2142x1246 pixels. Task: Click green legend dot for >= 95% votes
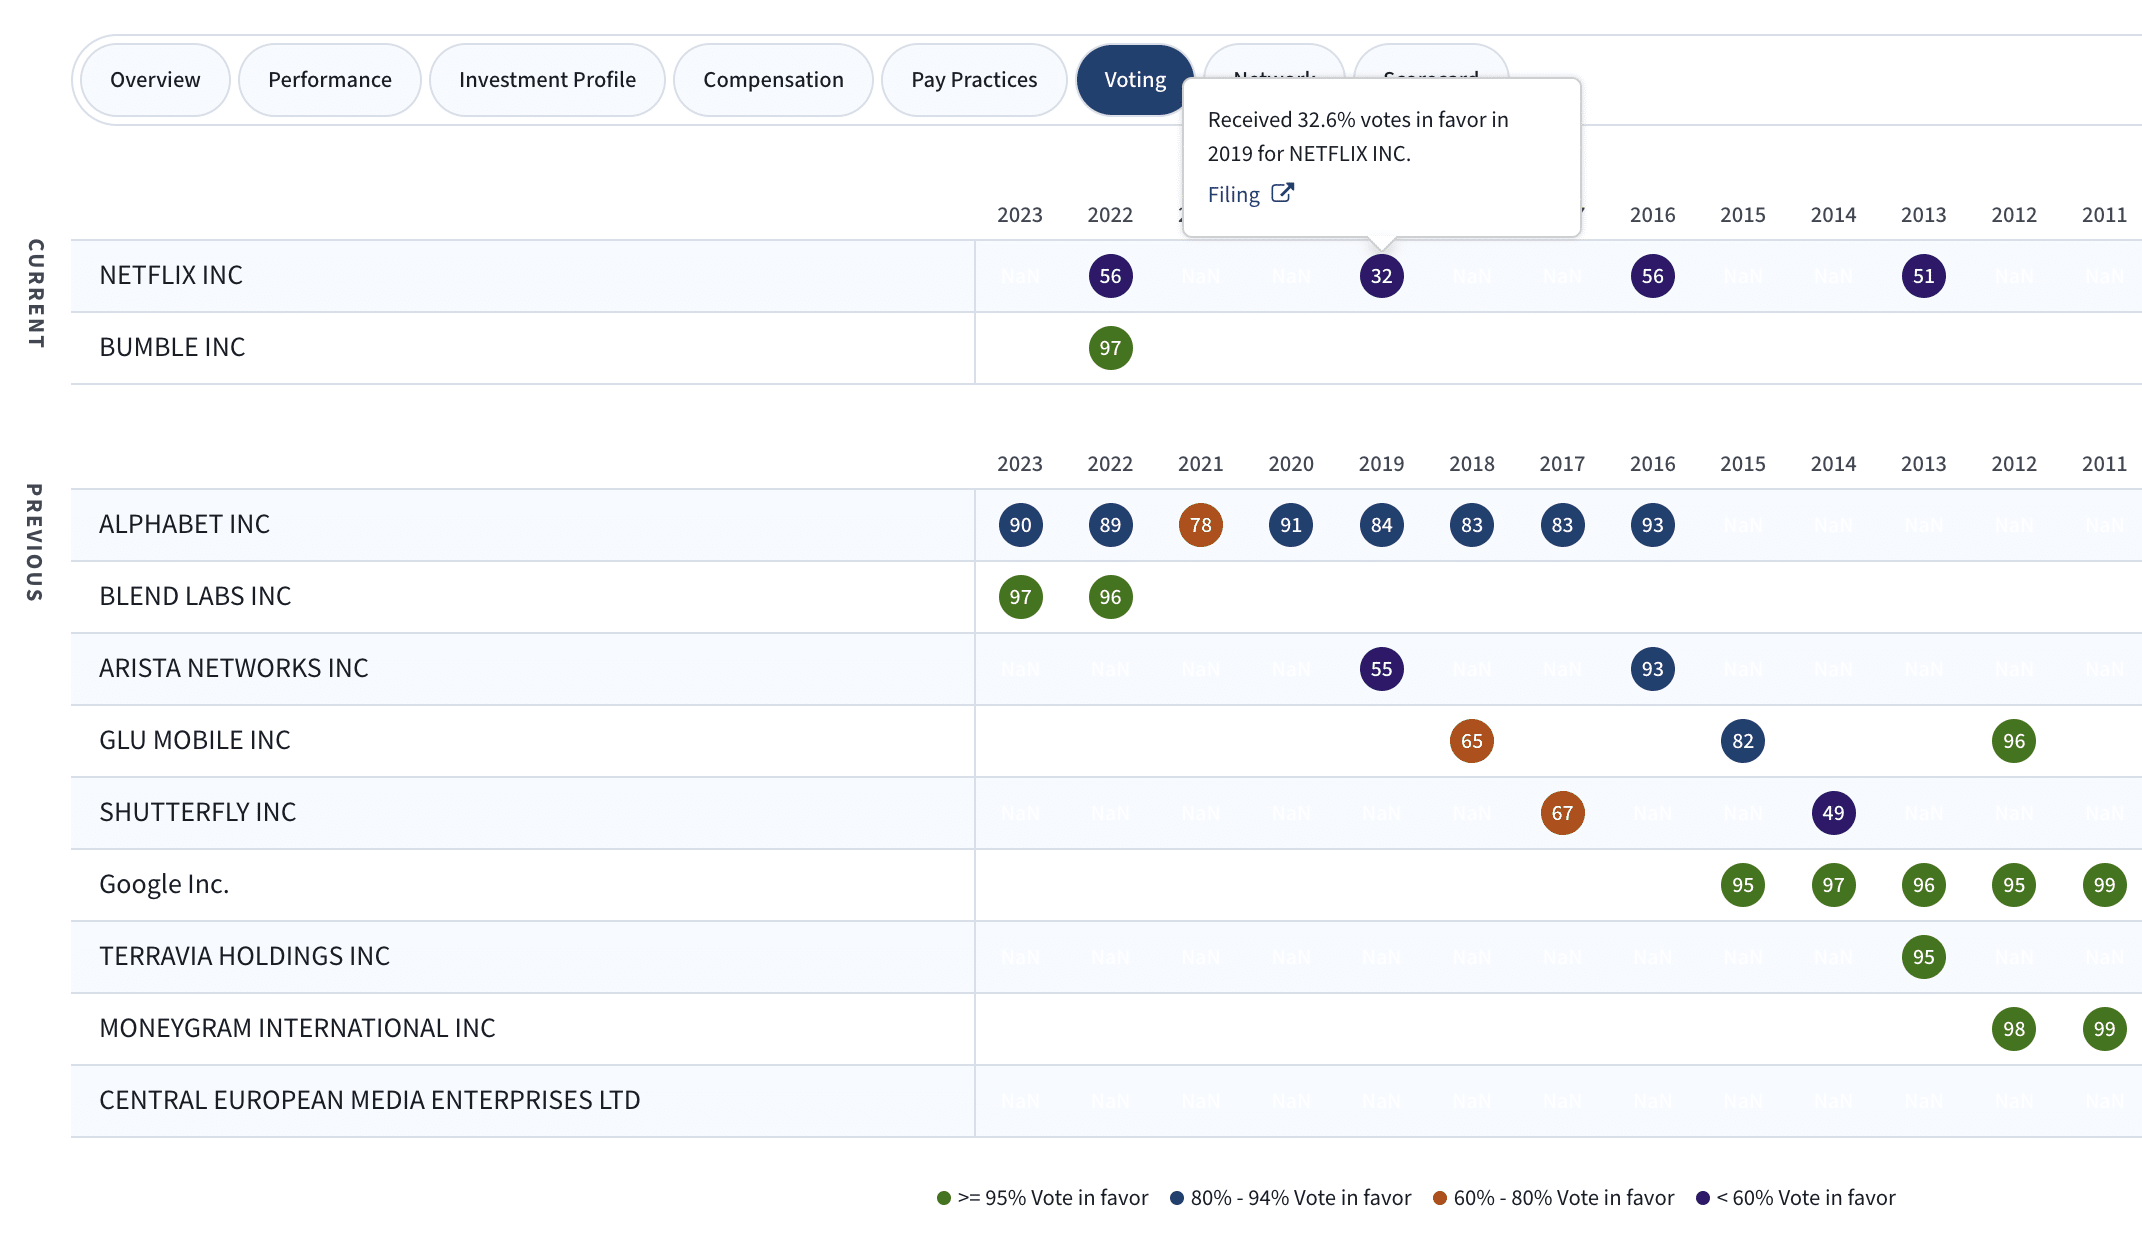click(943, 1198)
